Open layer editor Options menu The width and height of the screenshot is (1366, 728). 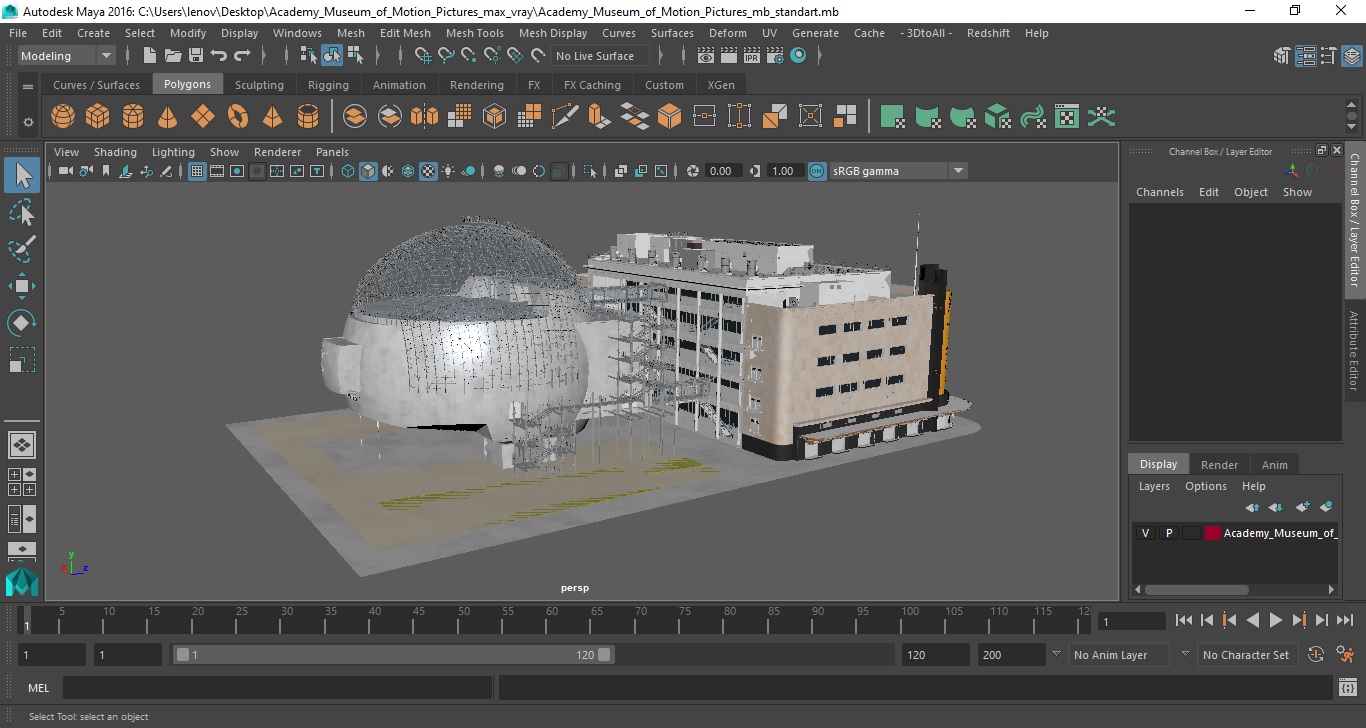click(1205, 486)
